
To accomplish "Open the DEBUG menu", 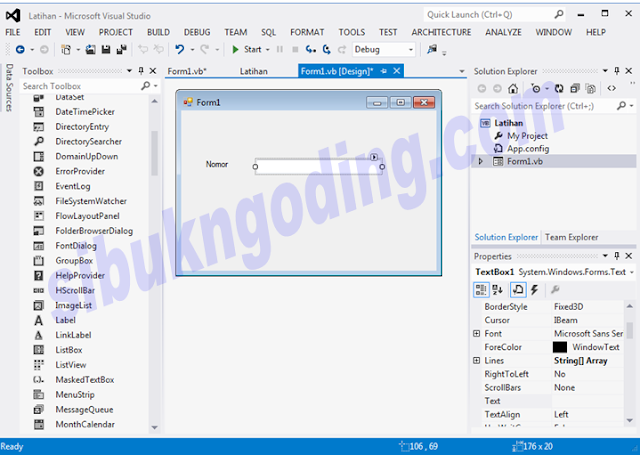I will (x=197, y=32).
